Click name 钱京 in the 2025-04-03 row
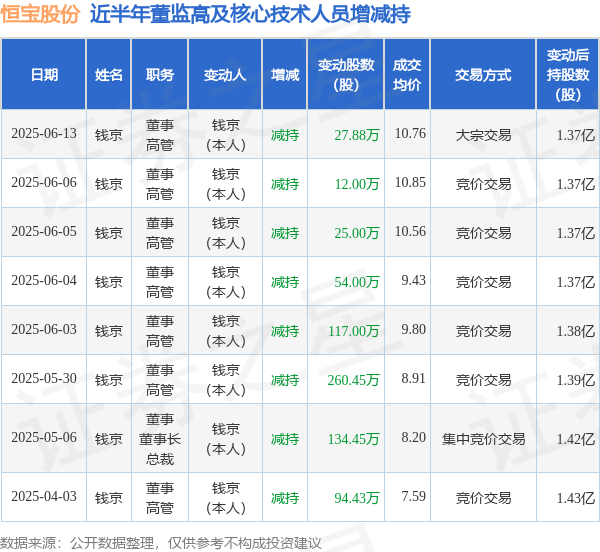600x552 pixels. (109, 498)
